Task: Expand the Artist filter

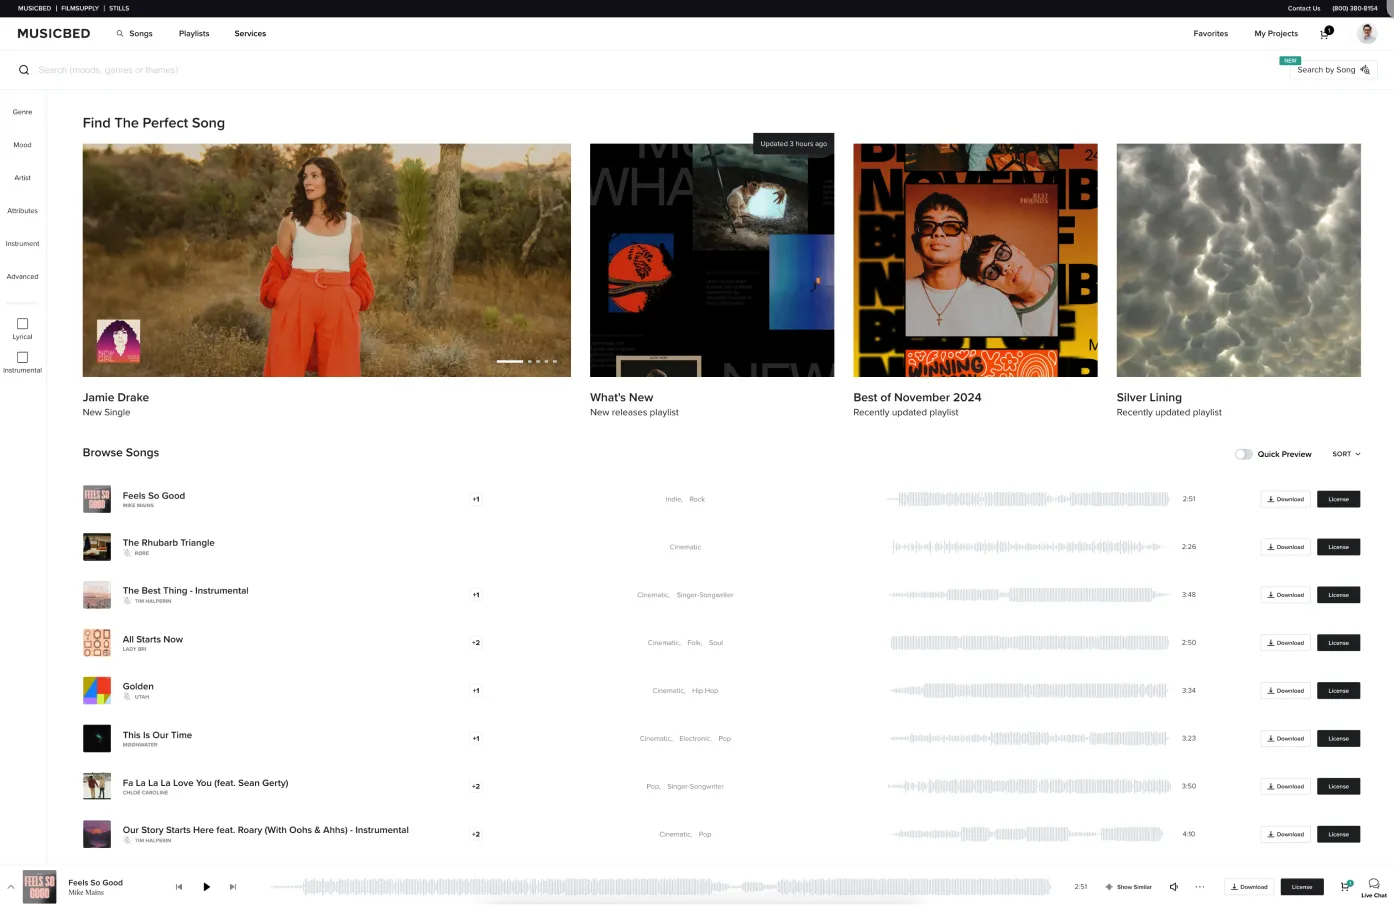Action: tap(23, 178)
